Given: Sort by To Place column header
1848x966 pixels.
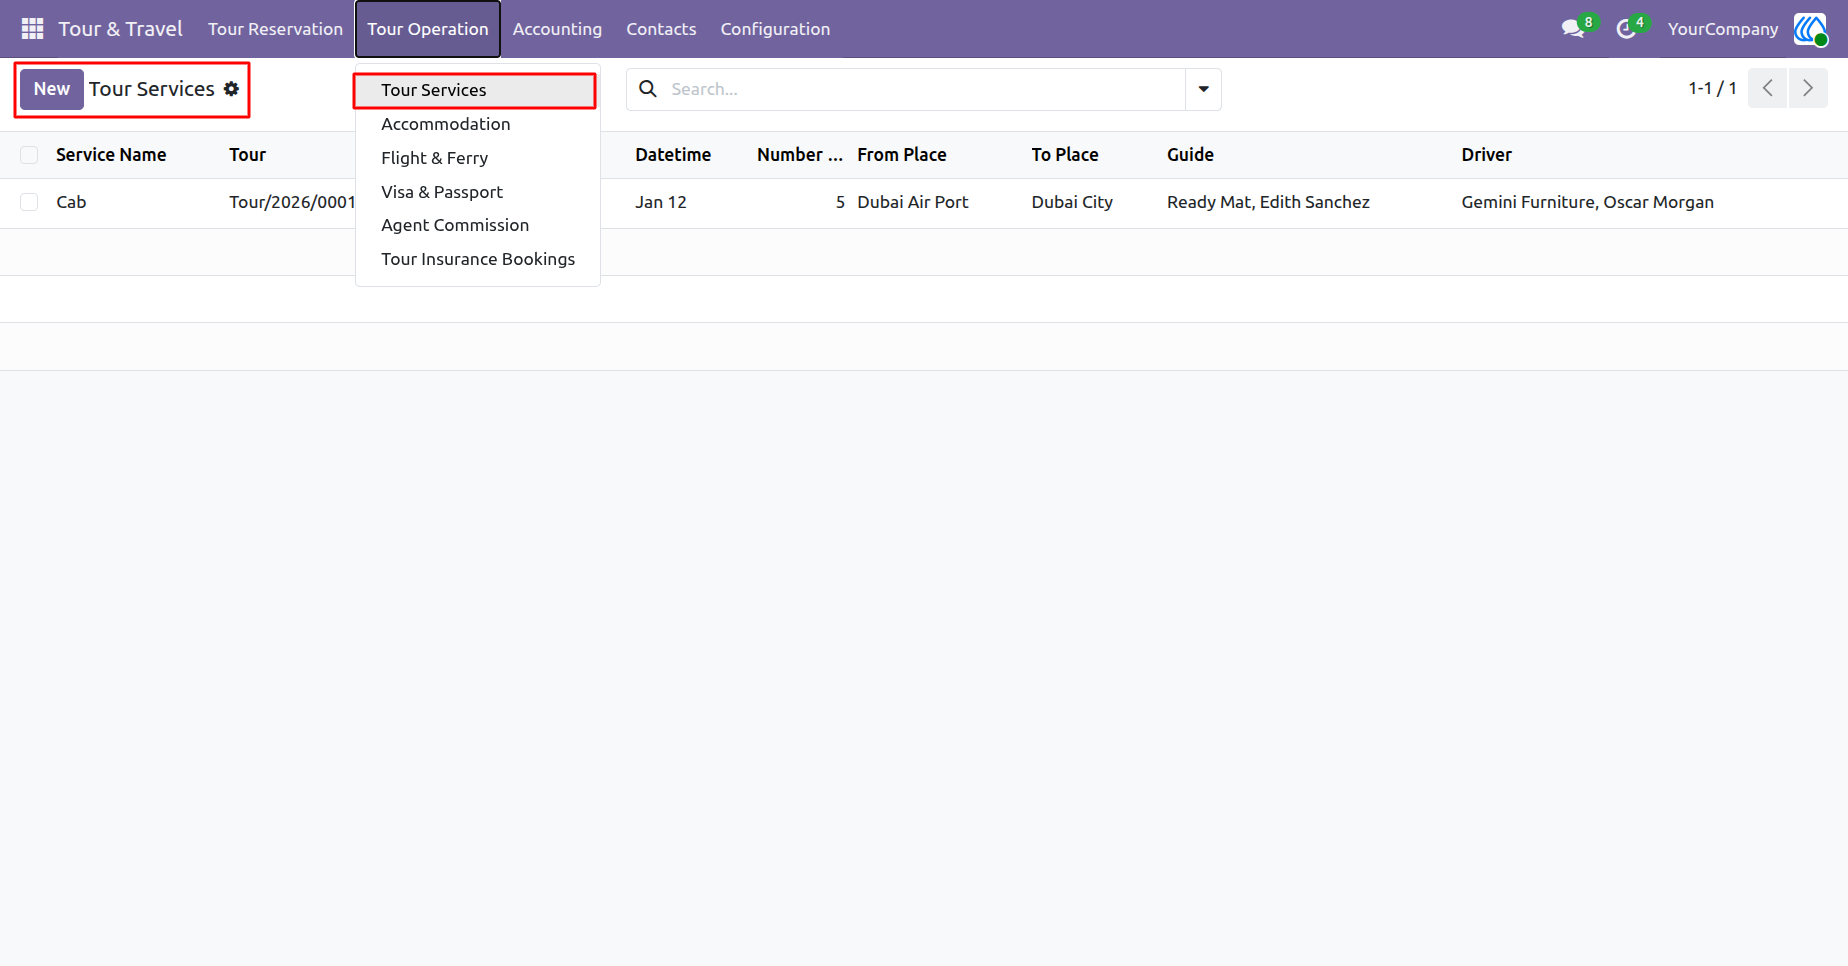Looking at the screenshot, I should 1065,155.
